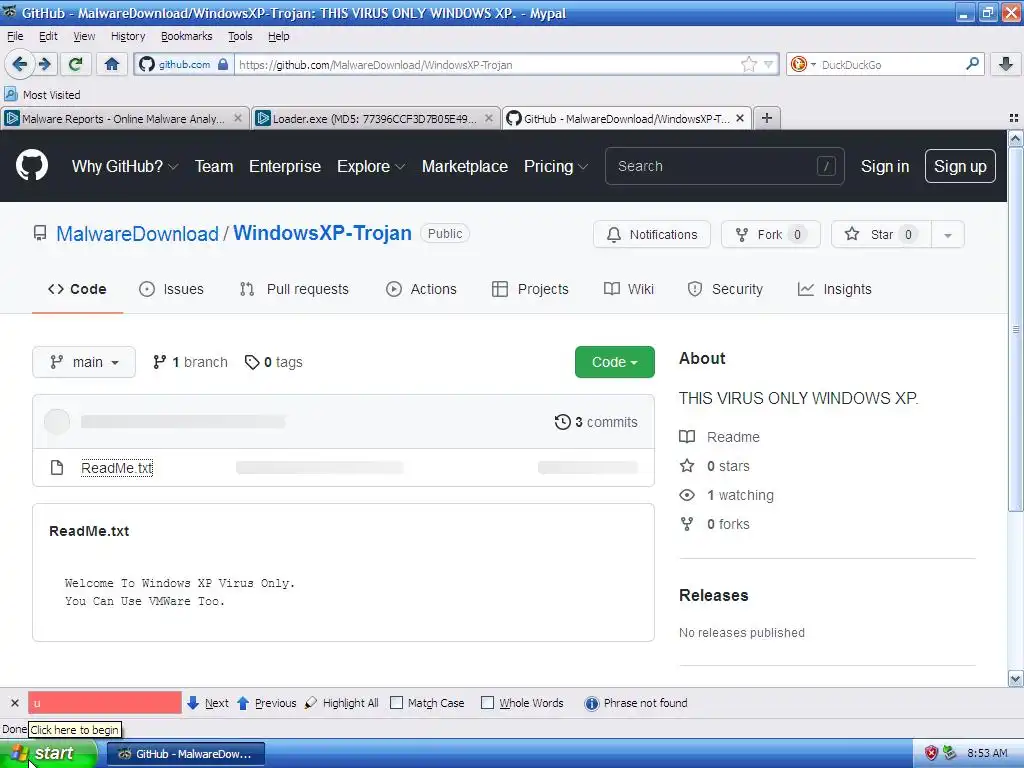Screen dimensions: 1024x768
Task: Expand the Why GitHub? menu
Action: [125, 167]
